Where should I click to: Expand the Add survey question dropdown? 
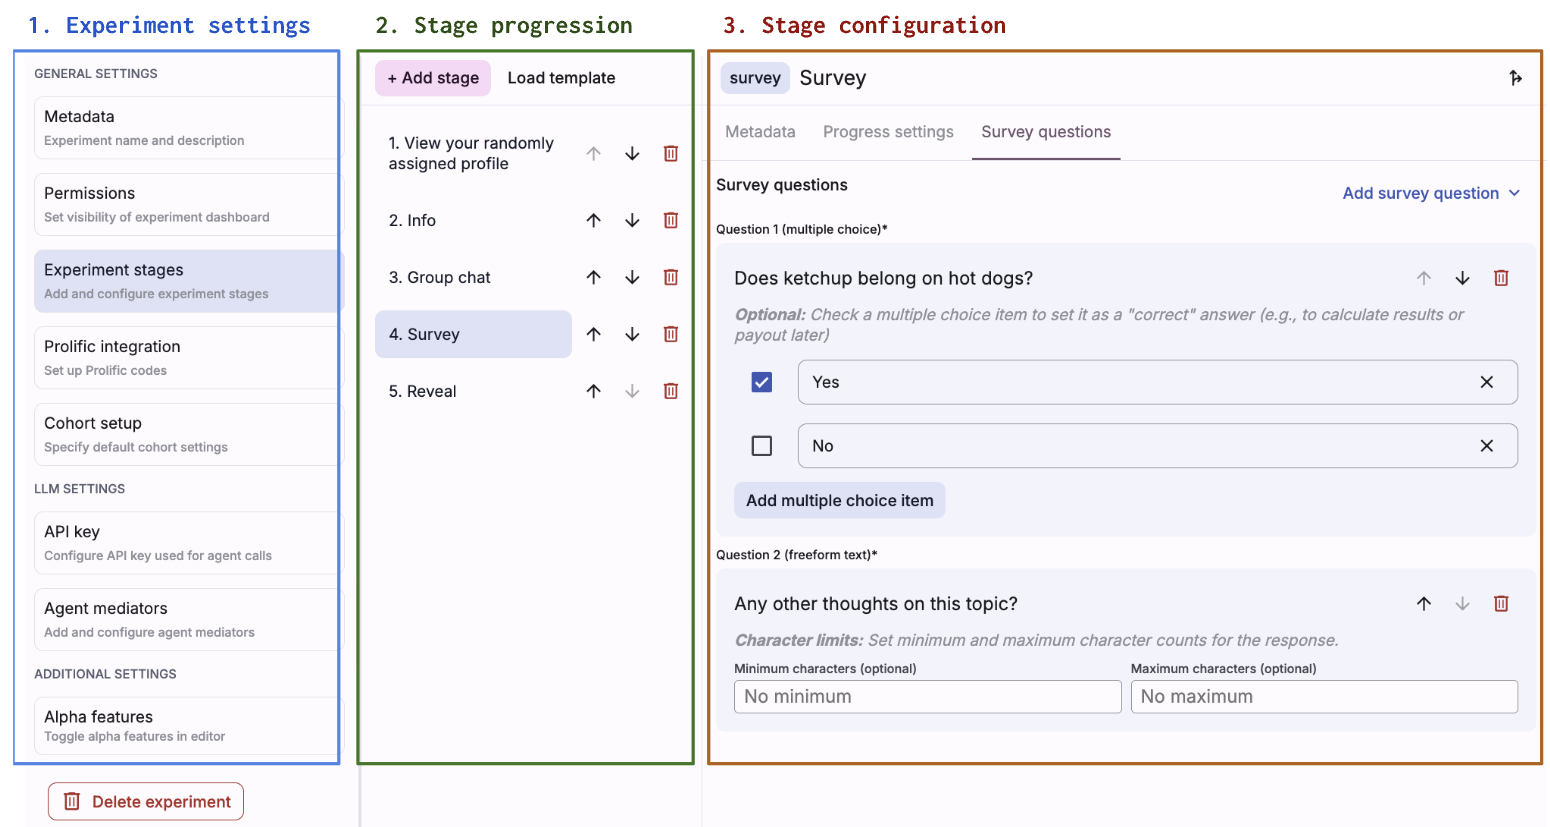pyautogui.click(x=1430, y=193)
